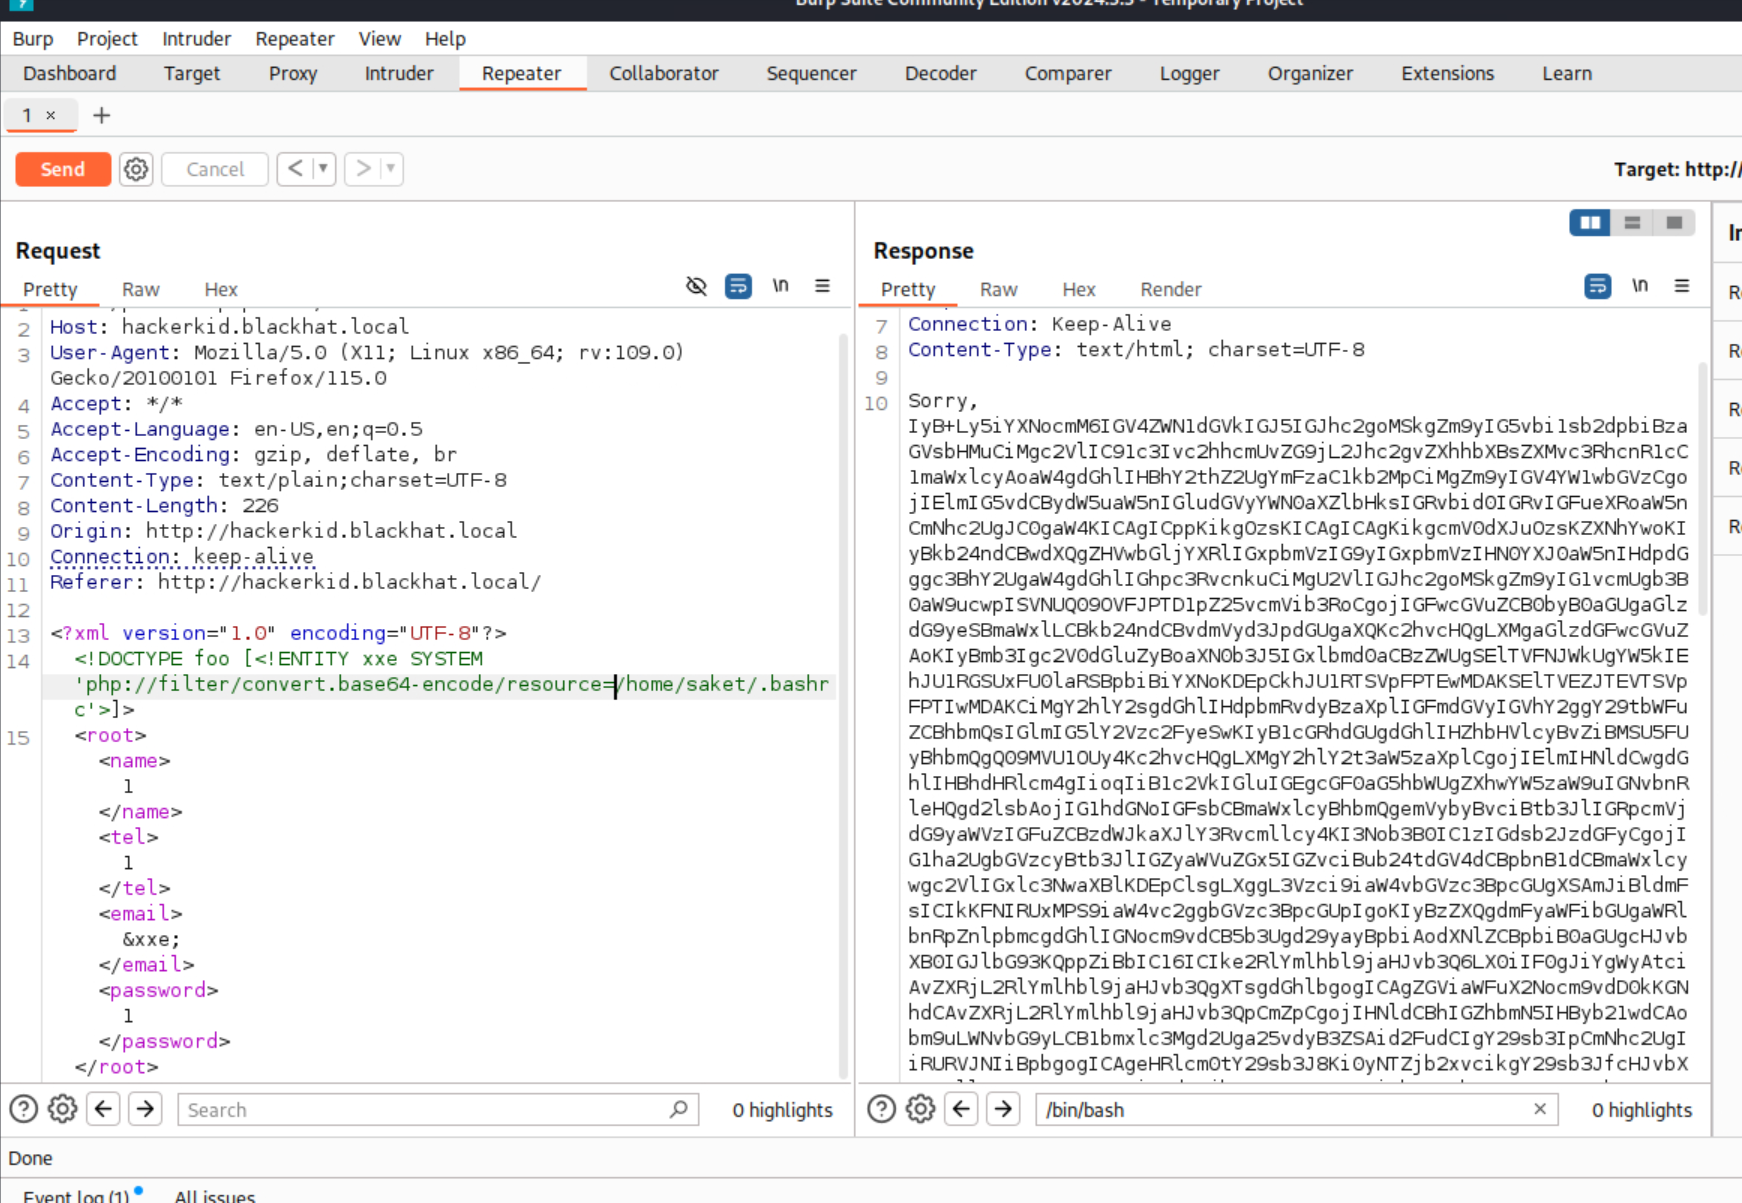
Task: Close Repeater tab 1
Action: pos(51,116)
